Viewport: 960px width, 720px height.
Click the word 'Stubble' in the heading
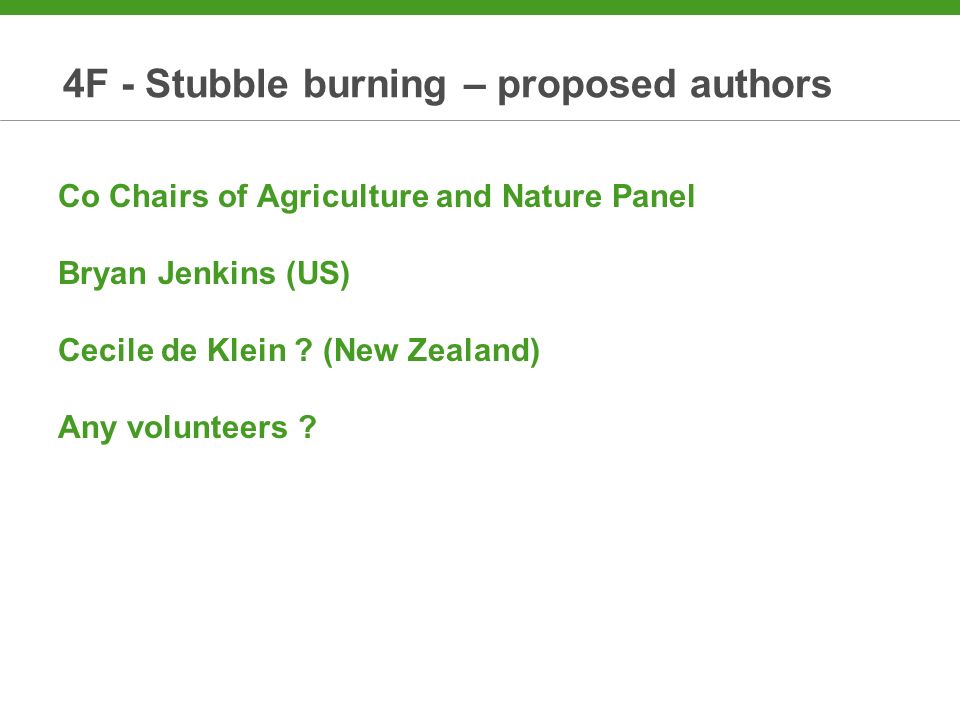coord(216,83)
